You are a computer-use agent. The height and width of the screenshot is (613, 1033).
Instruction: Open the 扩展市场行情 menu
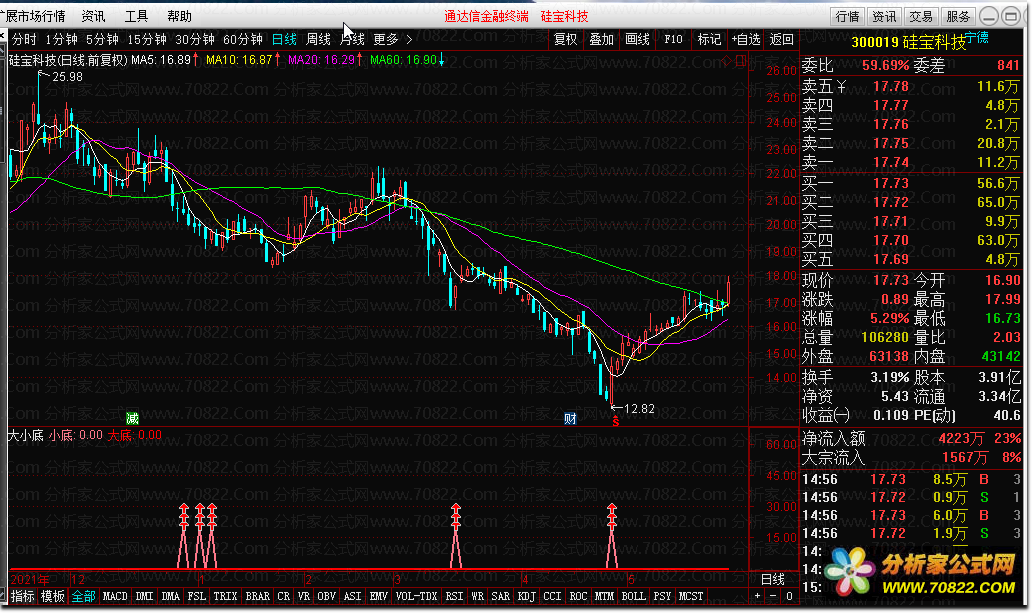33,16
